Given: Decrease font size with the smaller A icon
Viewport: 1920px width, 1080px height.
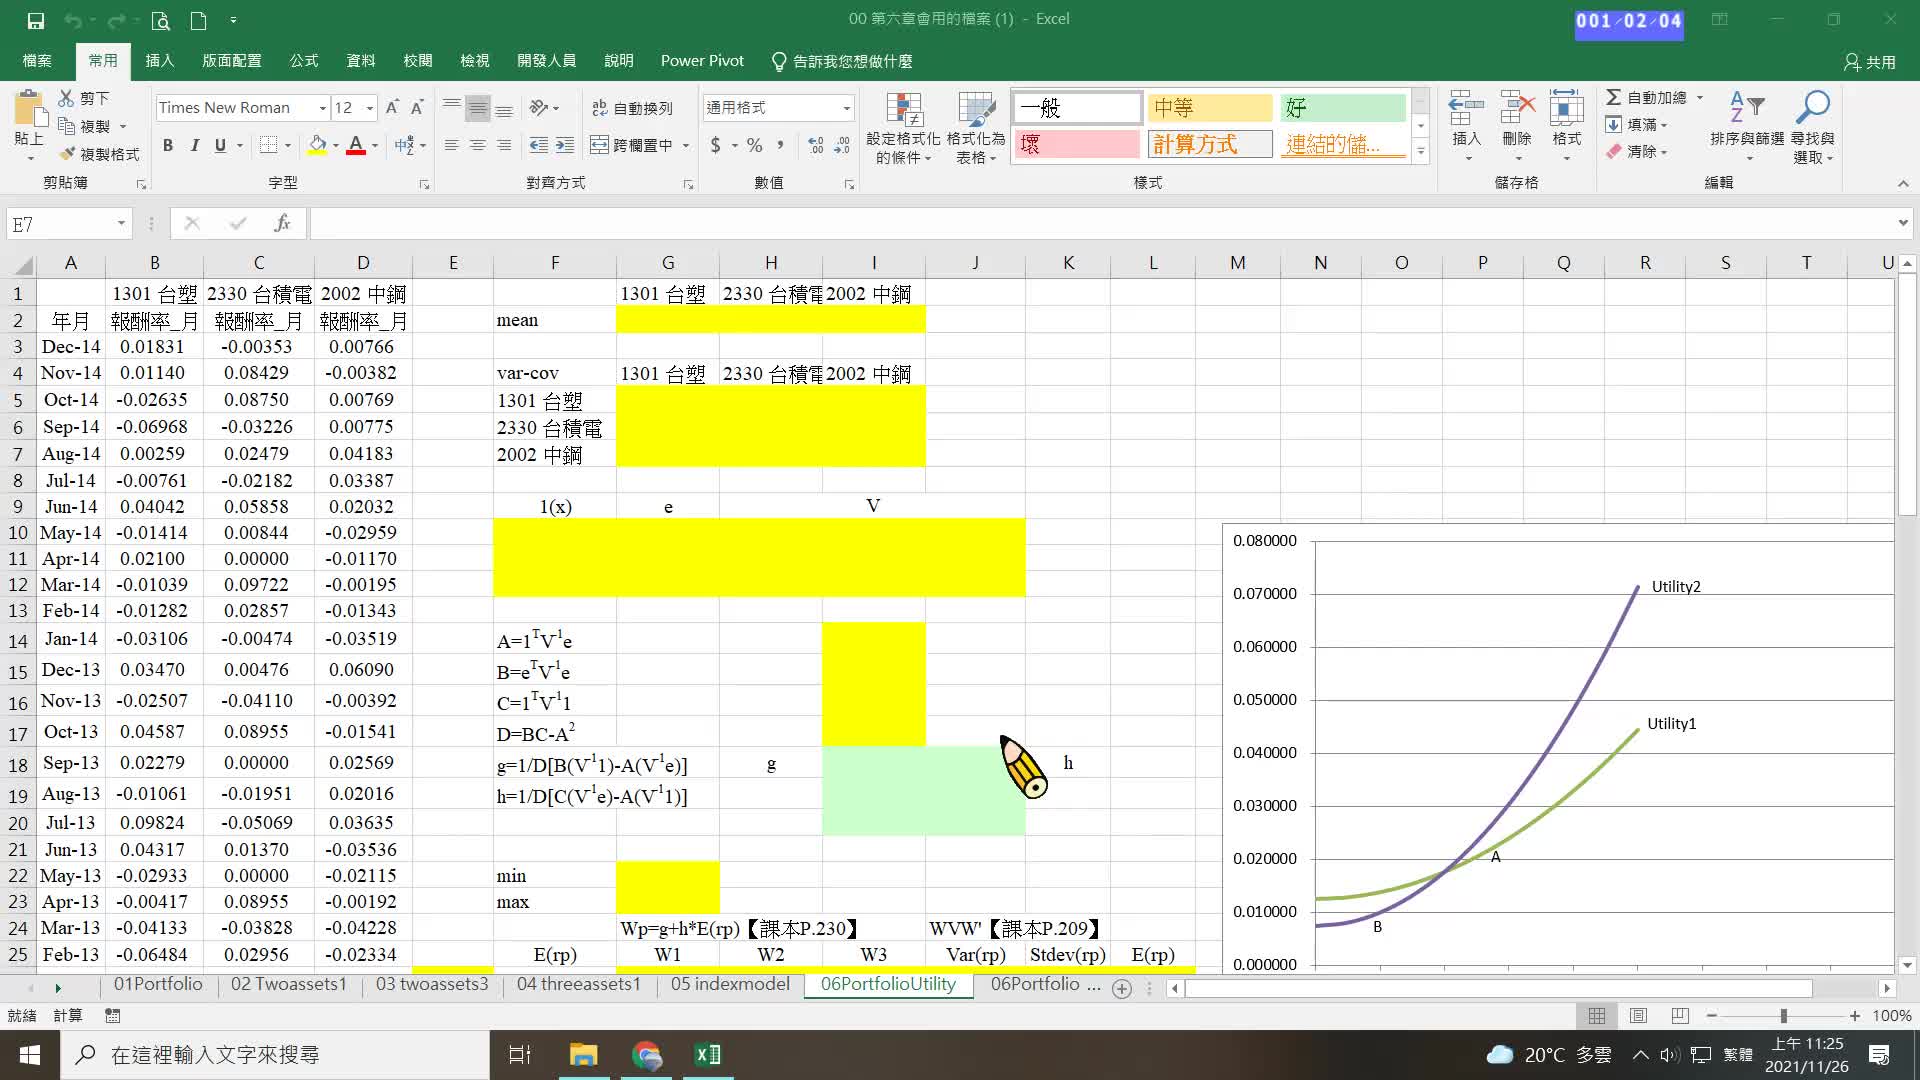Looking at the screenshot, I should tap(417, 107).
